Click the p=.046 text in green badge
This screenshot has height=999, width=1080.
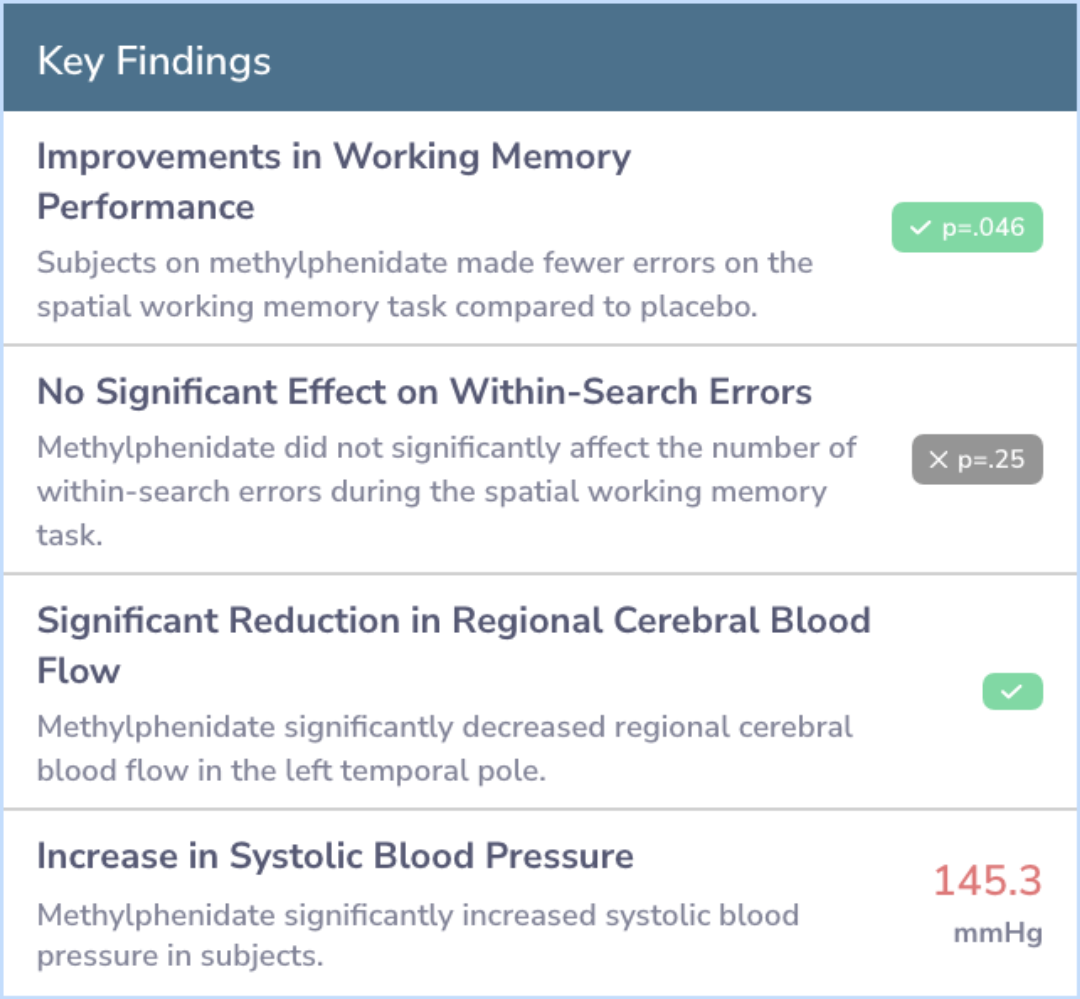coord(984,228)
